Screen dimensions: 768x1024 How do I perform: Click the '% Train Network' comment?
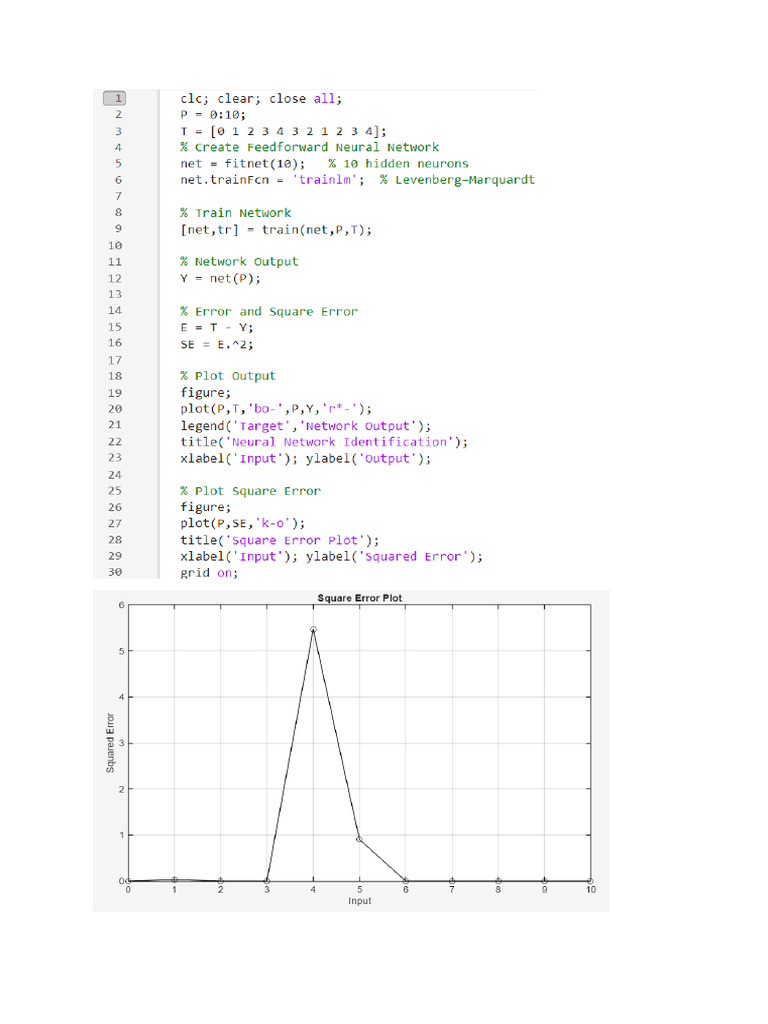tap(236, 213)
